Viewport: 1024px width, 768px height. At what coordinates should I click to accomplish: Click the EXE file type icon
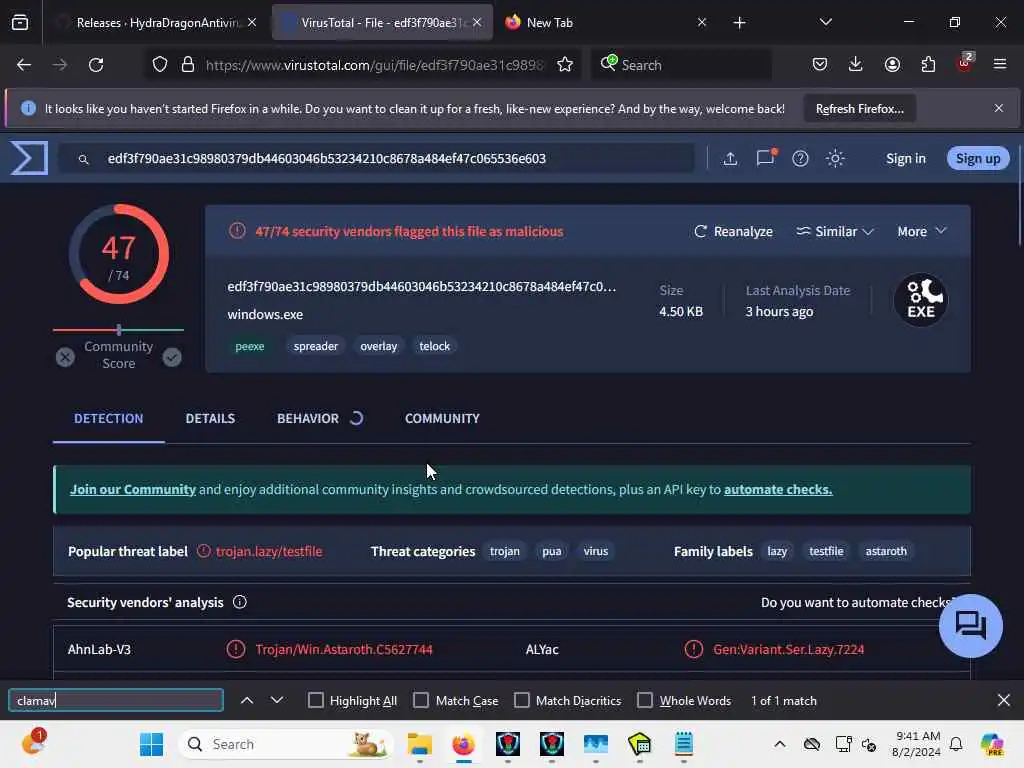click(921, 300)
